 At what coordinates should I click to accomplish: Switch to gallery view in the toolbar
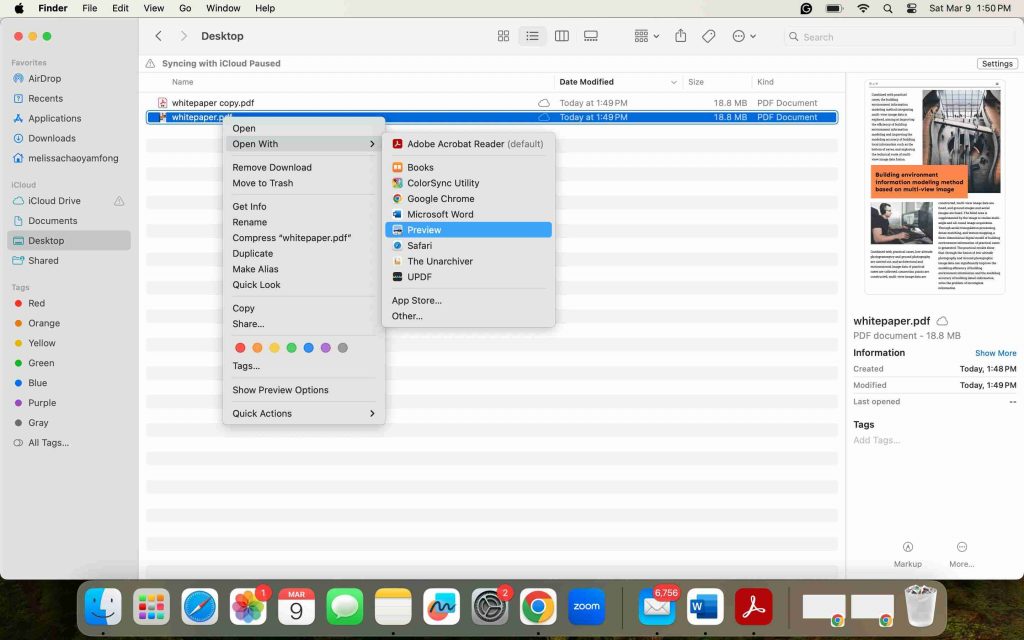point(590,35)
